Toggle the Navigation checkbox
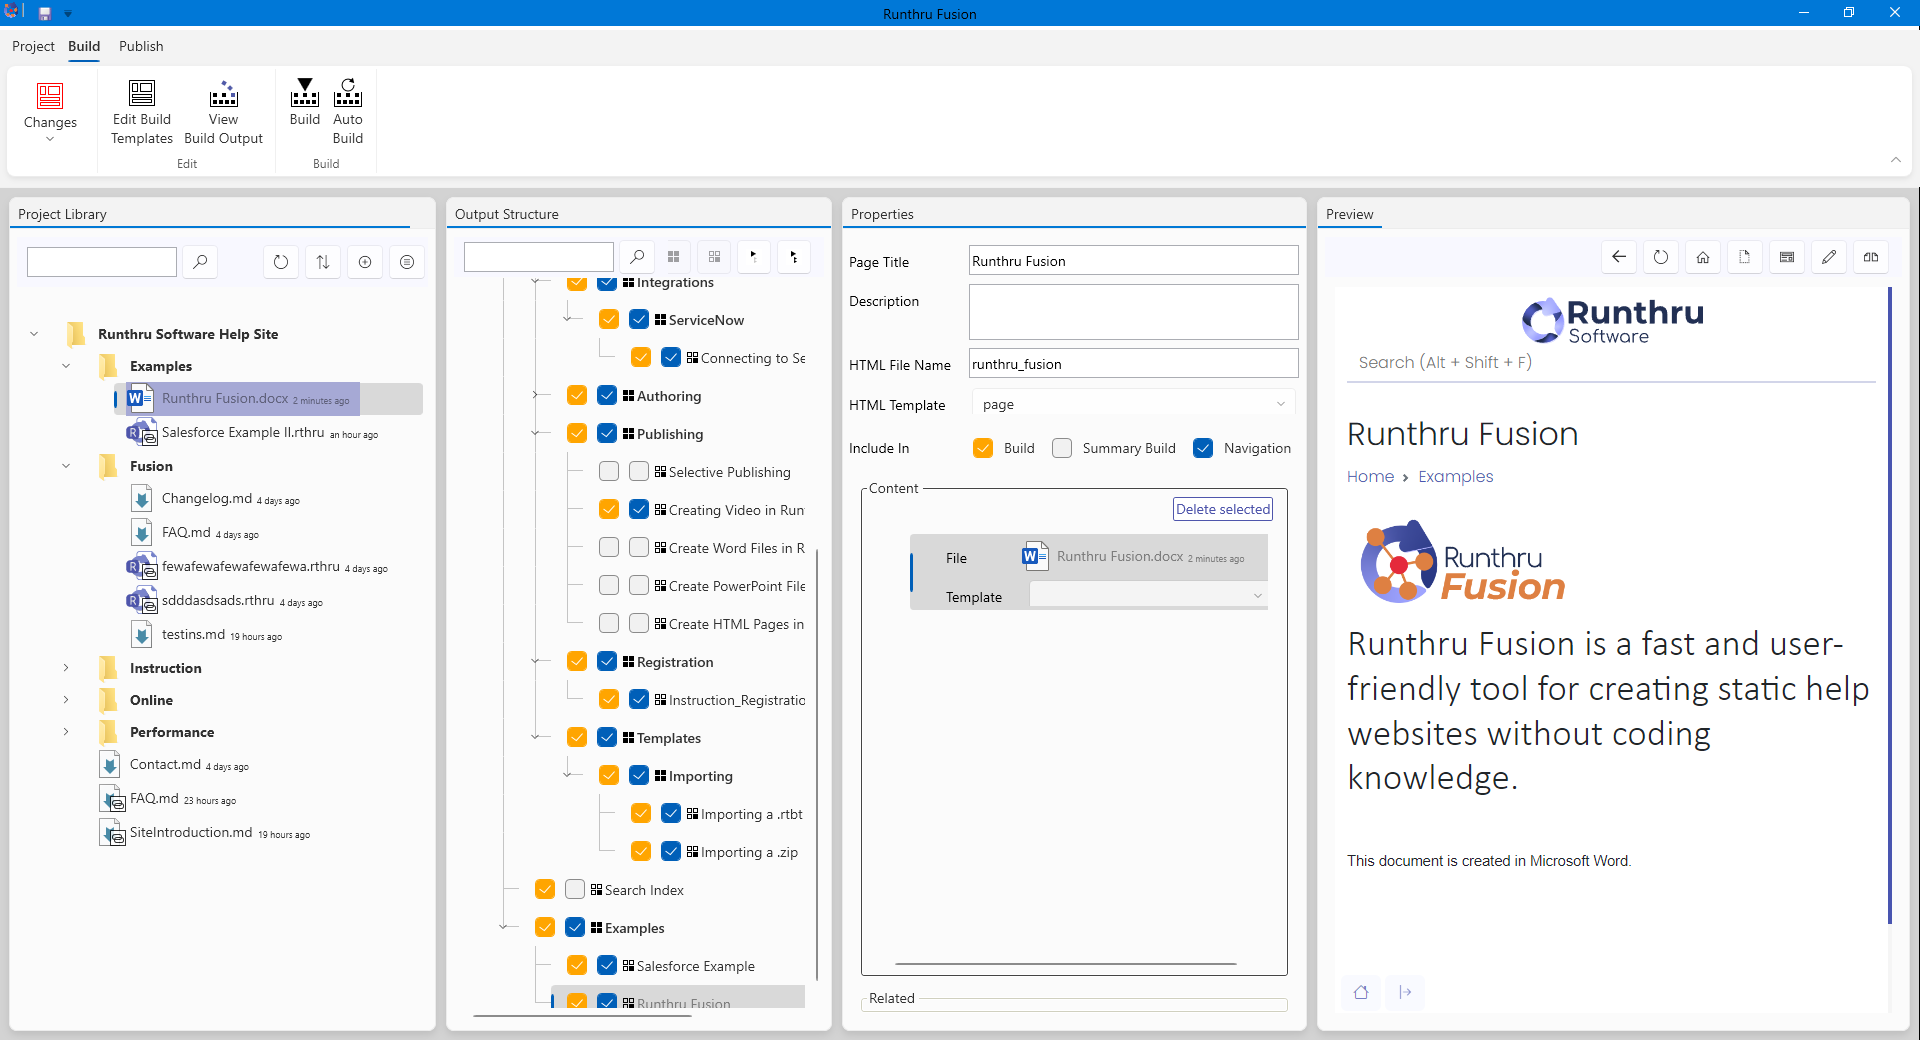The height and width of the screenshot is (1040, 1920). tap(1203, 448)
